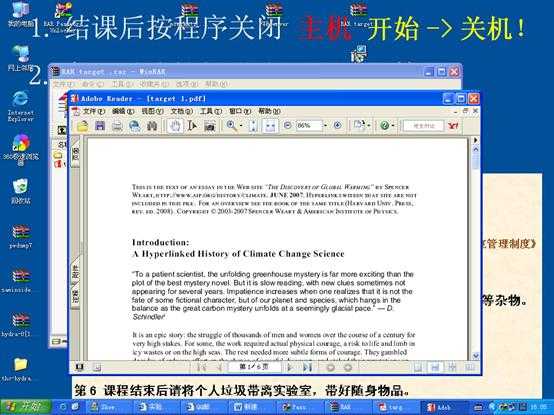Click the vertical scrollbar up arrow in Reader
The image size is (554, 415).
click(476, 149)
